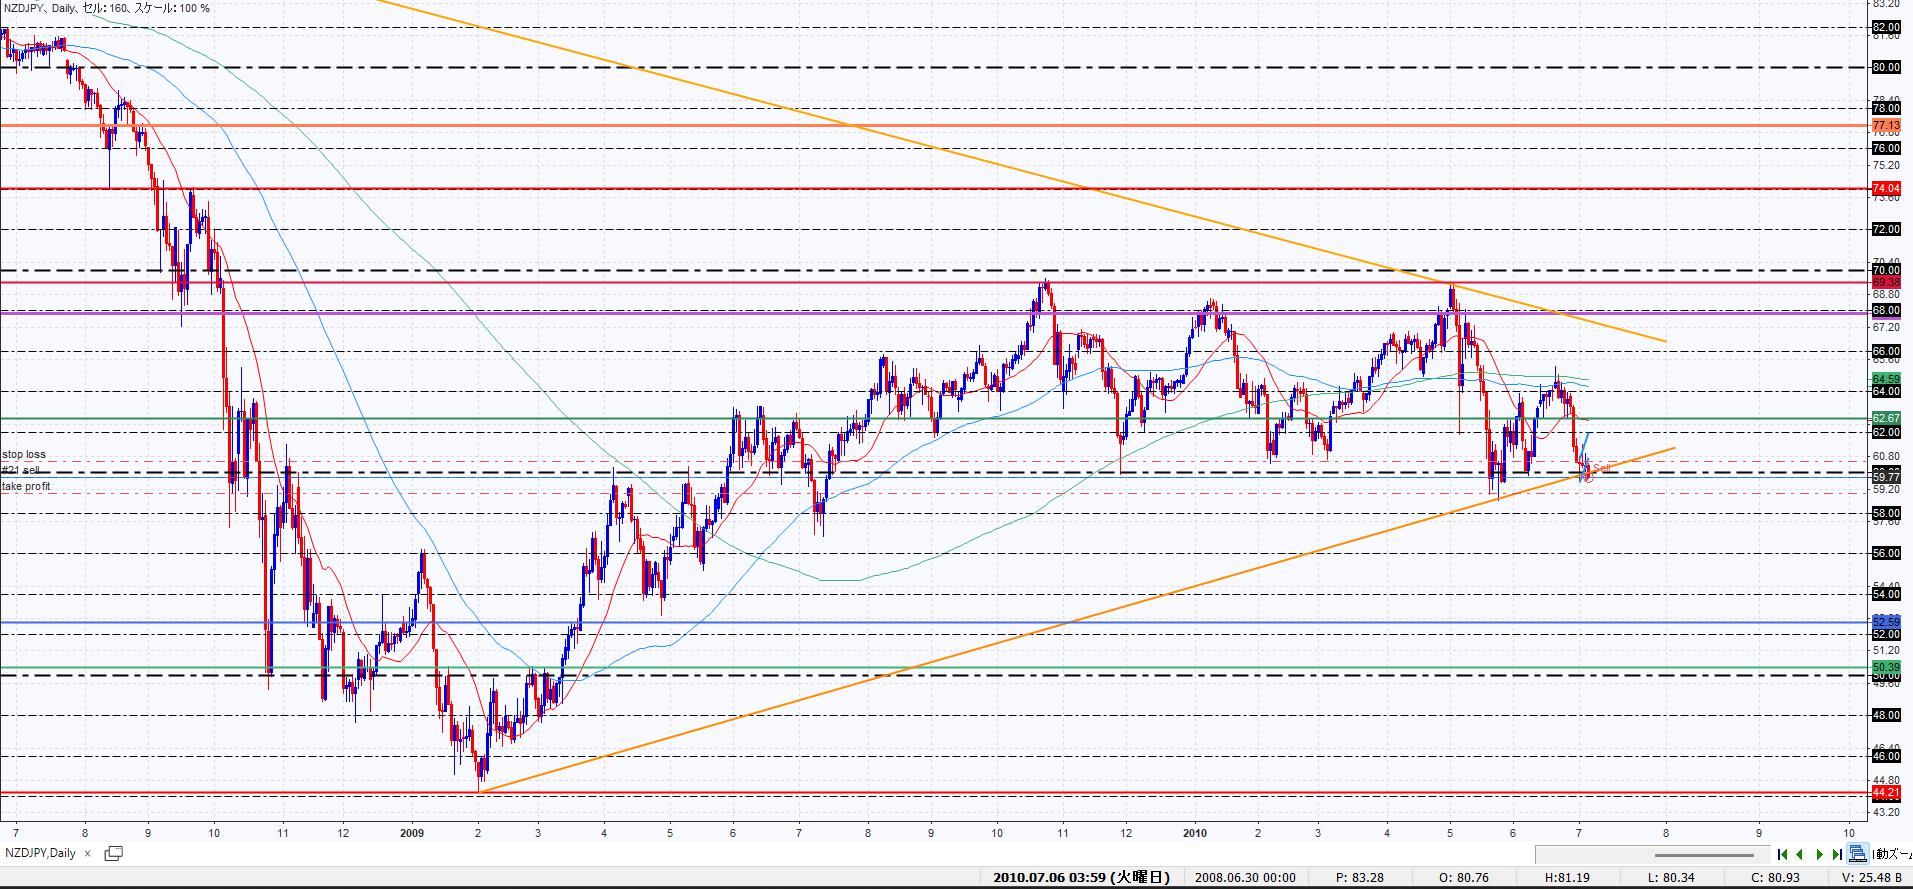Select the 52.59 blue price label
1913x889 pixels.
1885,622
